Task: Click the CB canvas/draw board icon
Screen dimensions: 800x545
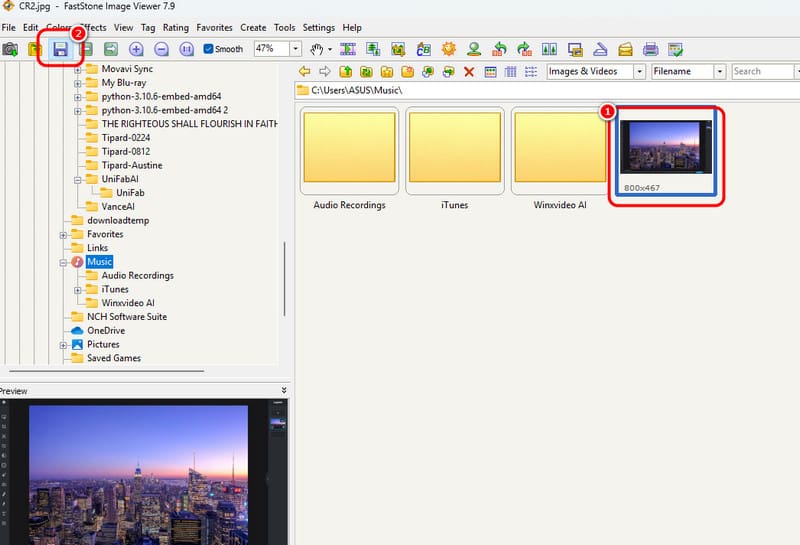Action: pyautogui.click(x=423, y=49)
